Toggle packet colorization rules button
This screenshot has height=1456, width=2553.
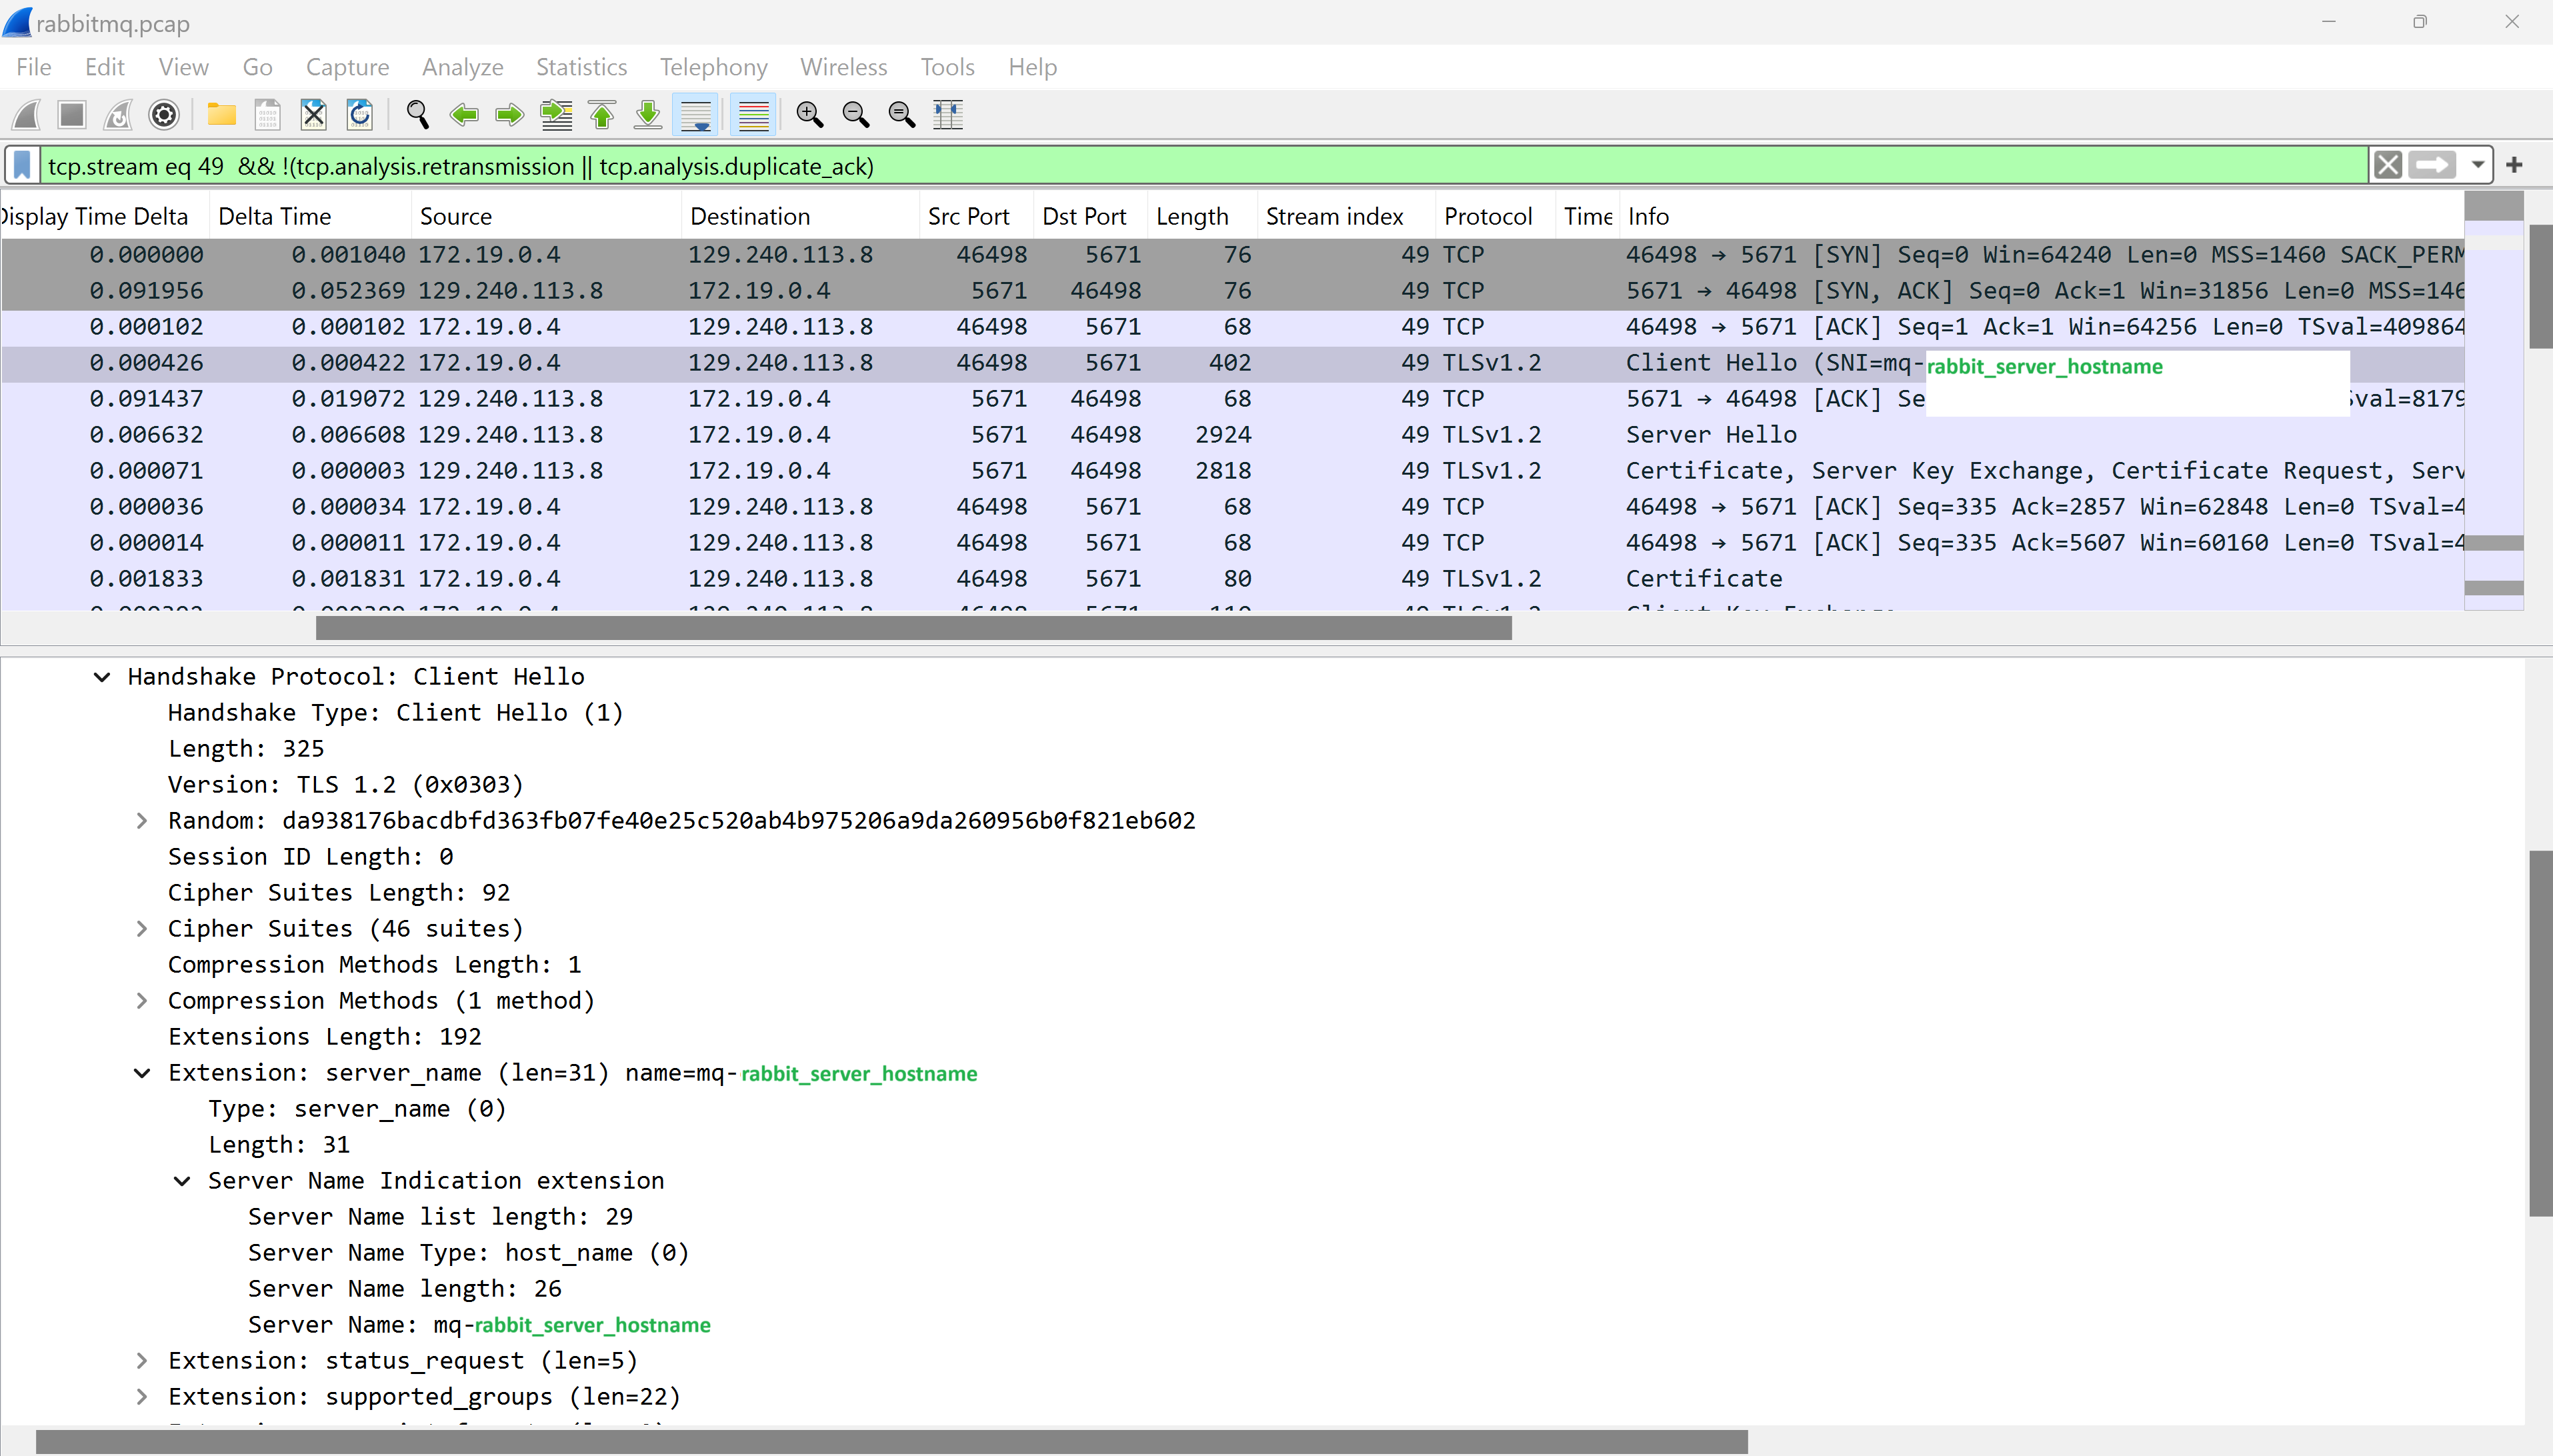coord(753,115)
